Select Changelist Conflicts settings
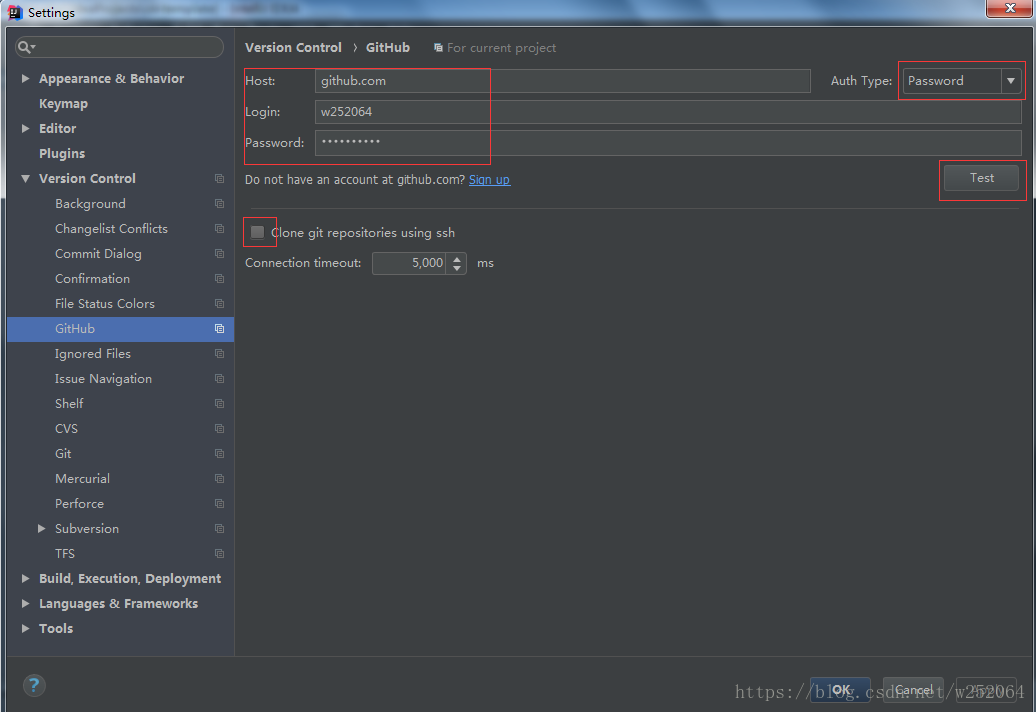The height and width of the screenshot is (712, 1036). click(112, 229)
